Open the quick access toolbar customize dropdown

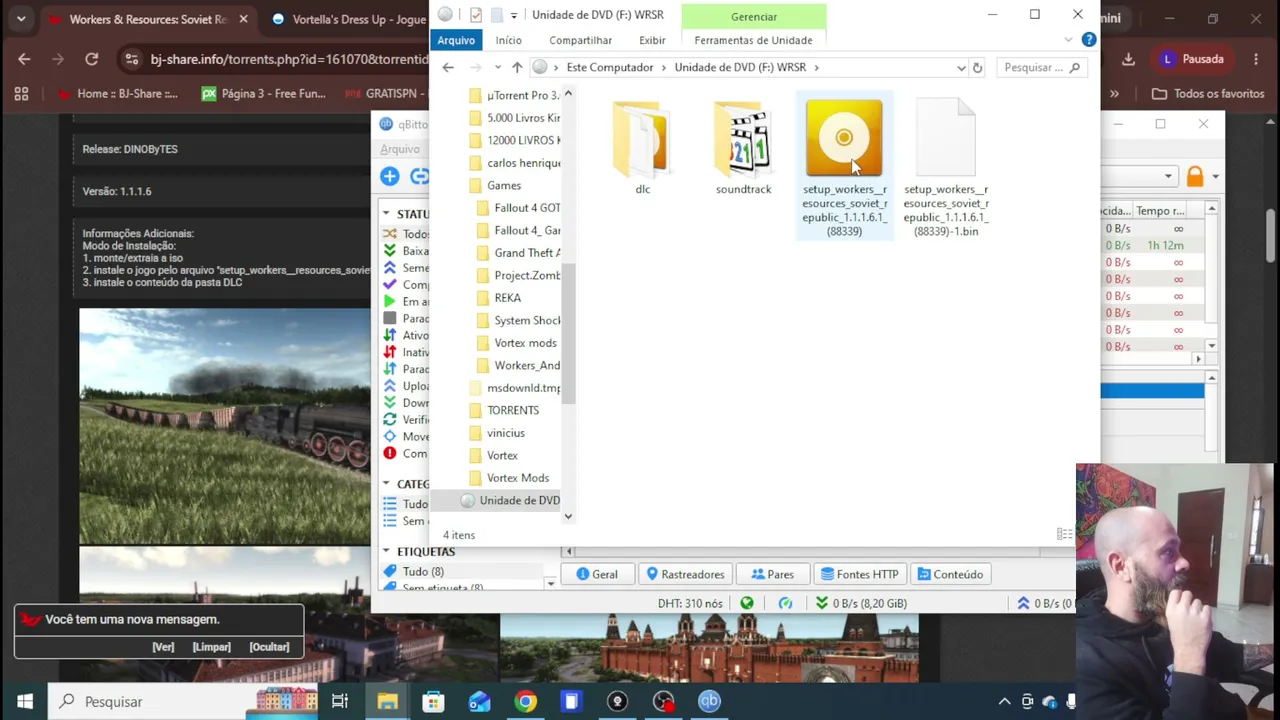tap(514, 15)
